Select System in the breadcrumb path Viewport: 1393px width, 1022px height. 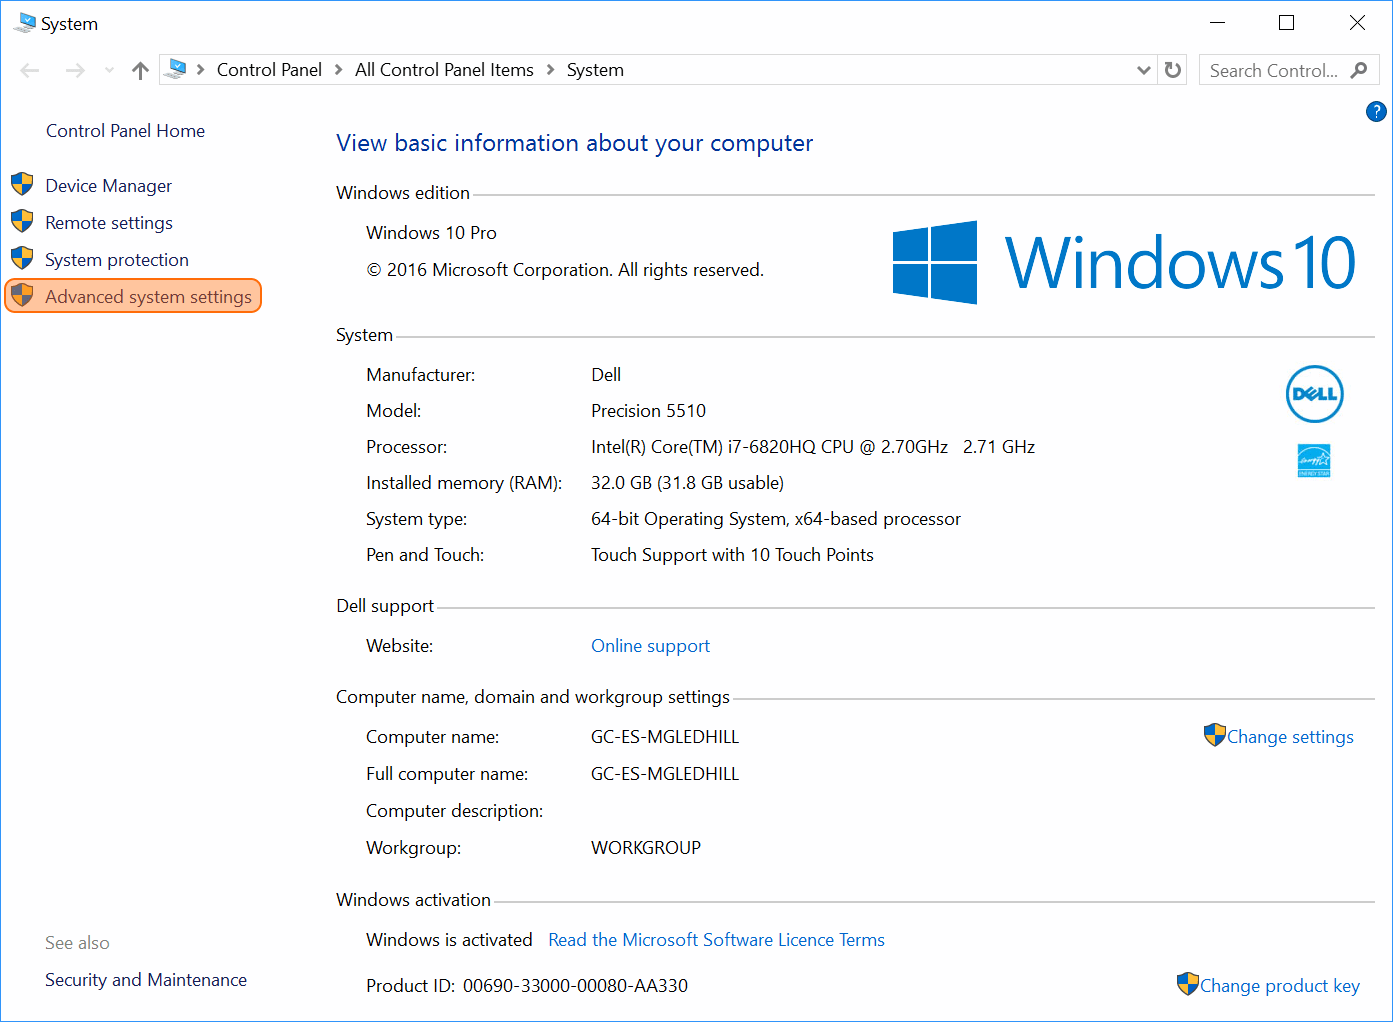[595, 70]
